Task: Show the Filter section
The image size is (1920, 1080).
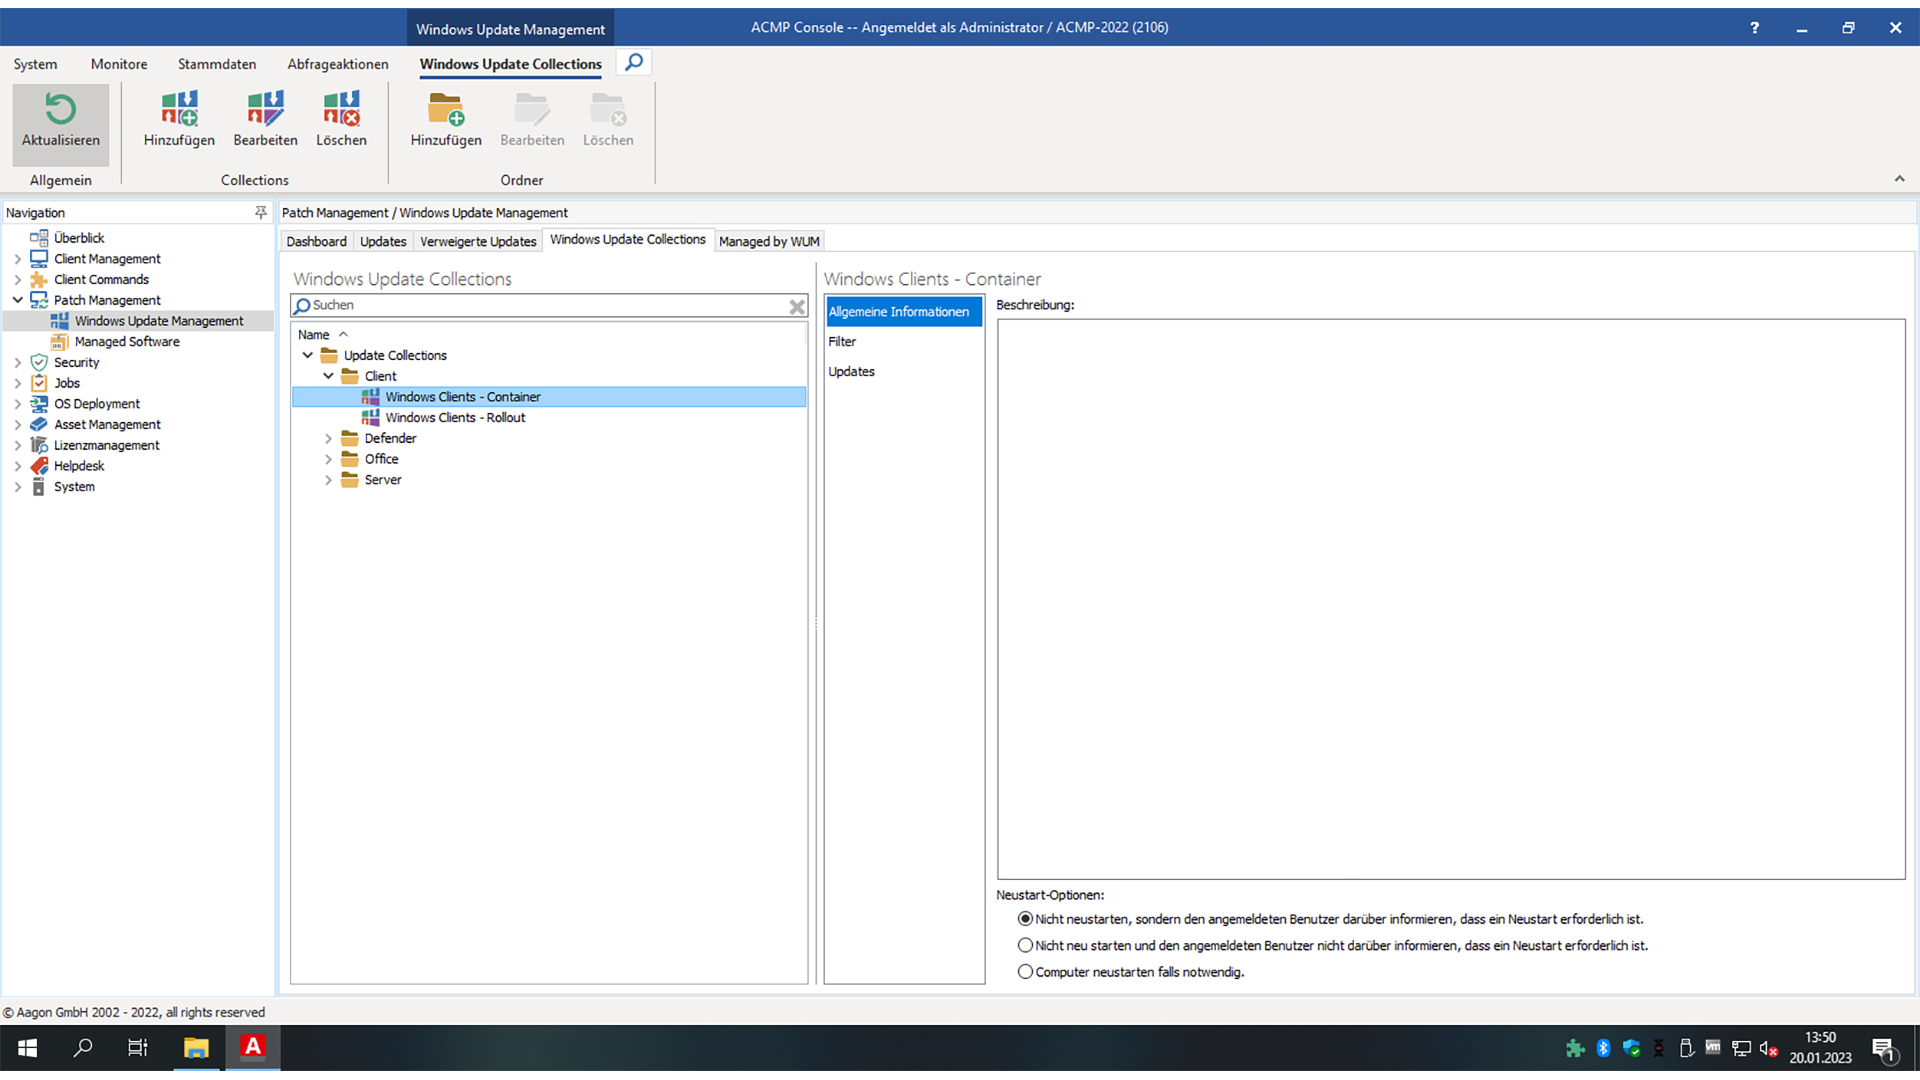Action: pyautogui.click(x=842, y=342)
